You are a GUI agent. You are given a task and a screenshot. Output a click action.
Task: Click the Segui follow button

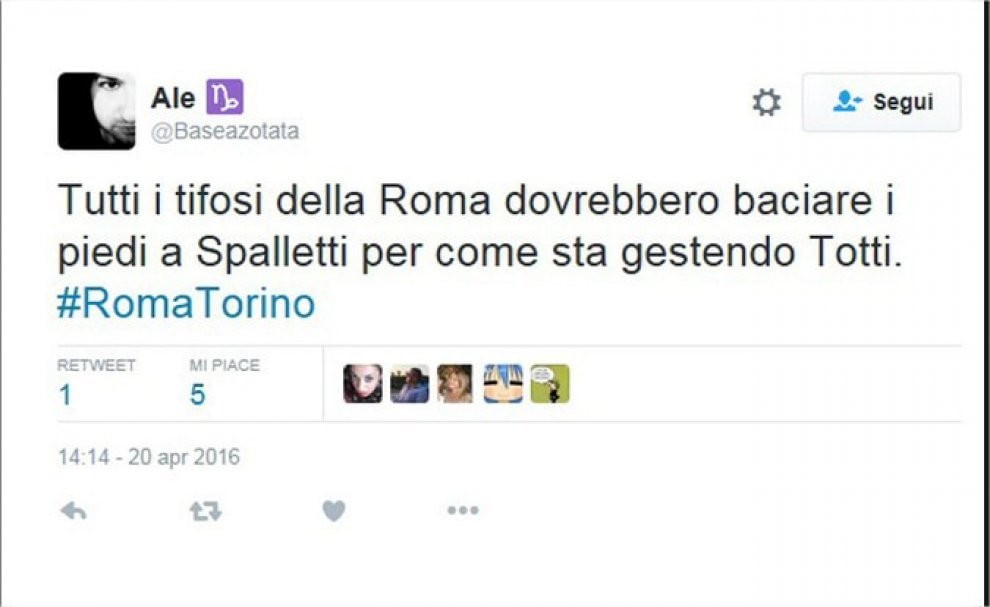click(881, 102)
